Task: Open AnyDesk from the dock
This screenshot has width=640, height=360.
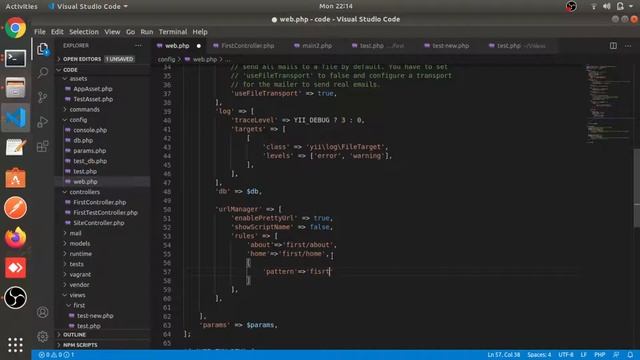Action: pyautogui.click(x=16, y=268)
